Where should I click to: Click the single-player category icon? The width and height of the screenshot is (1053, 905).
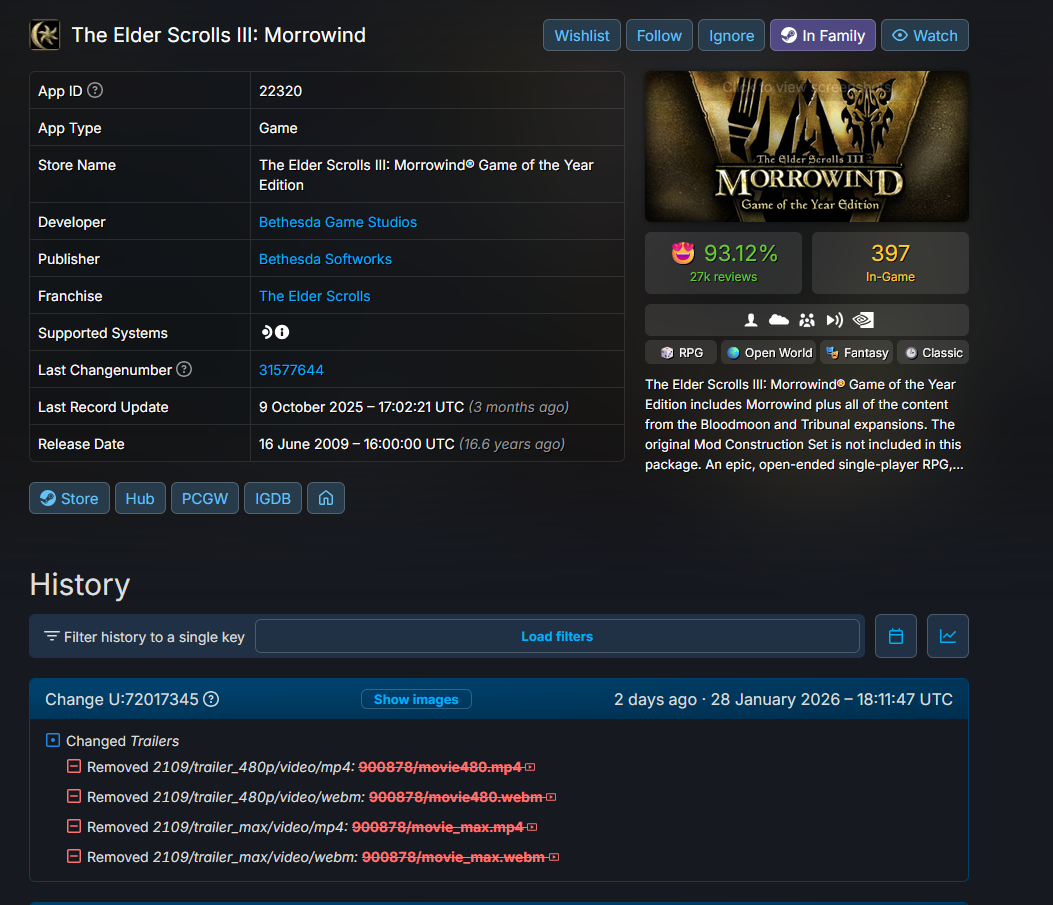pos(751,320)
